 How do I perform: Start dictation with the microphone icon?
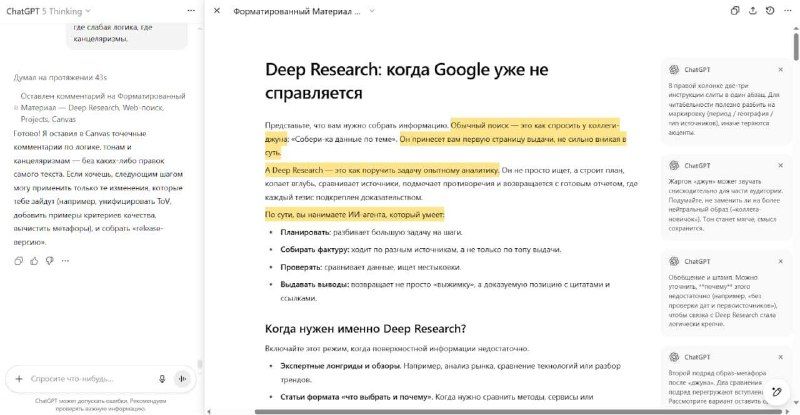[162, 379]
